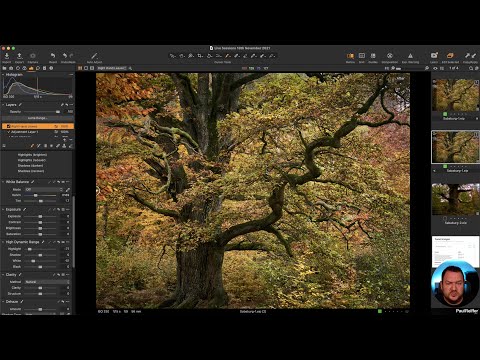Select the Draw Mask brush in Layers
Screen dimensions: 480x360
[x=32, y=146]
